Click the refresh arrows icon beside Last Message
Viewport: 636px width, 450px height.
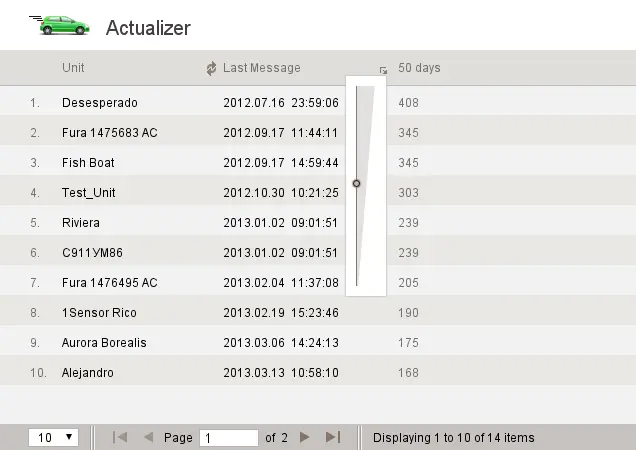click(x=211, y=68)
